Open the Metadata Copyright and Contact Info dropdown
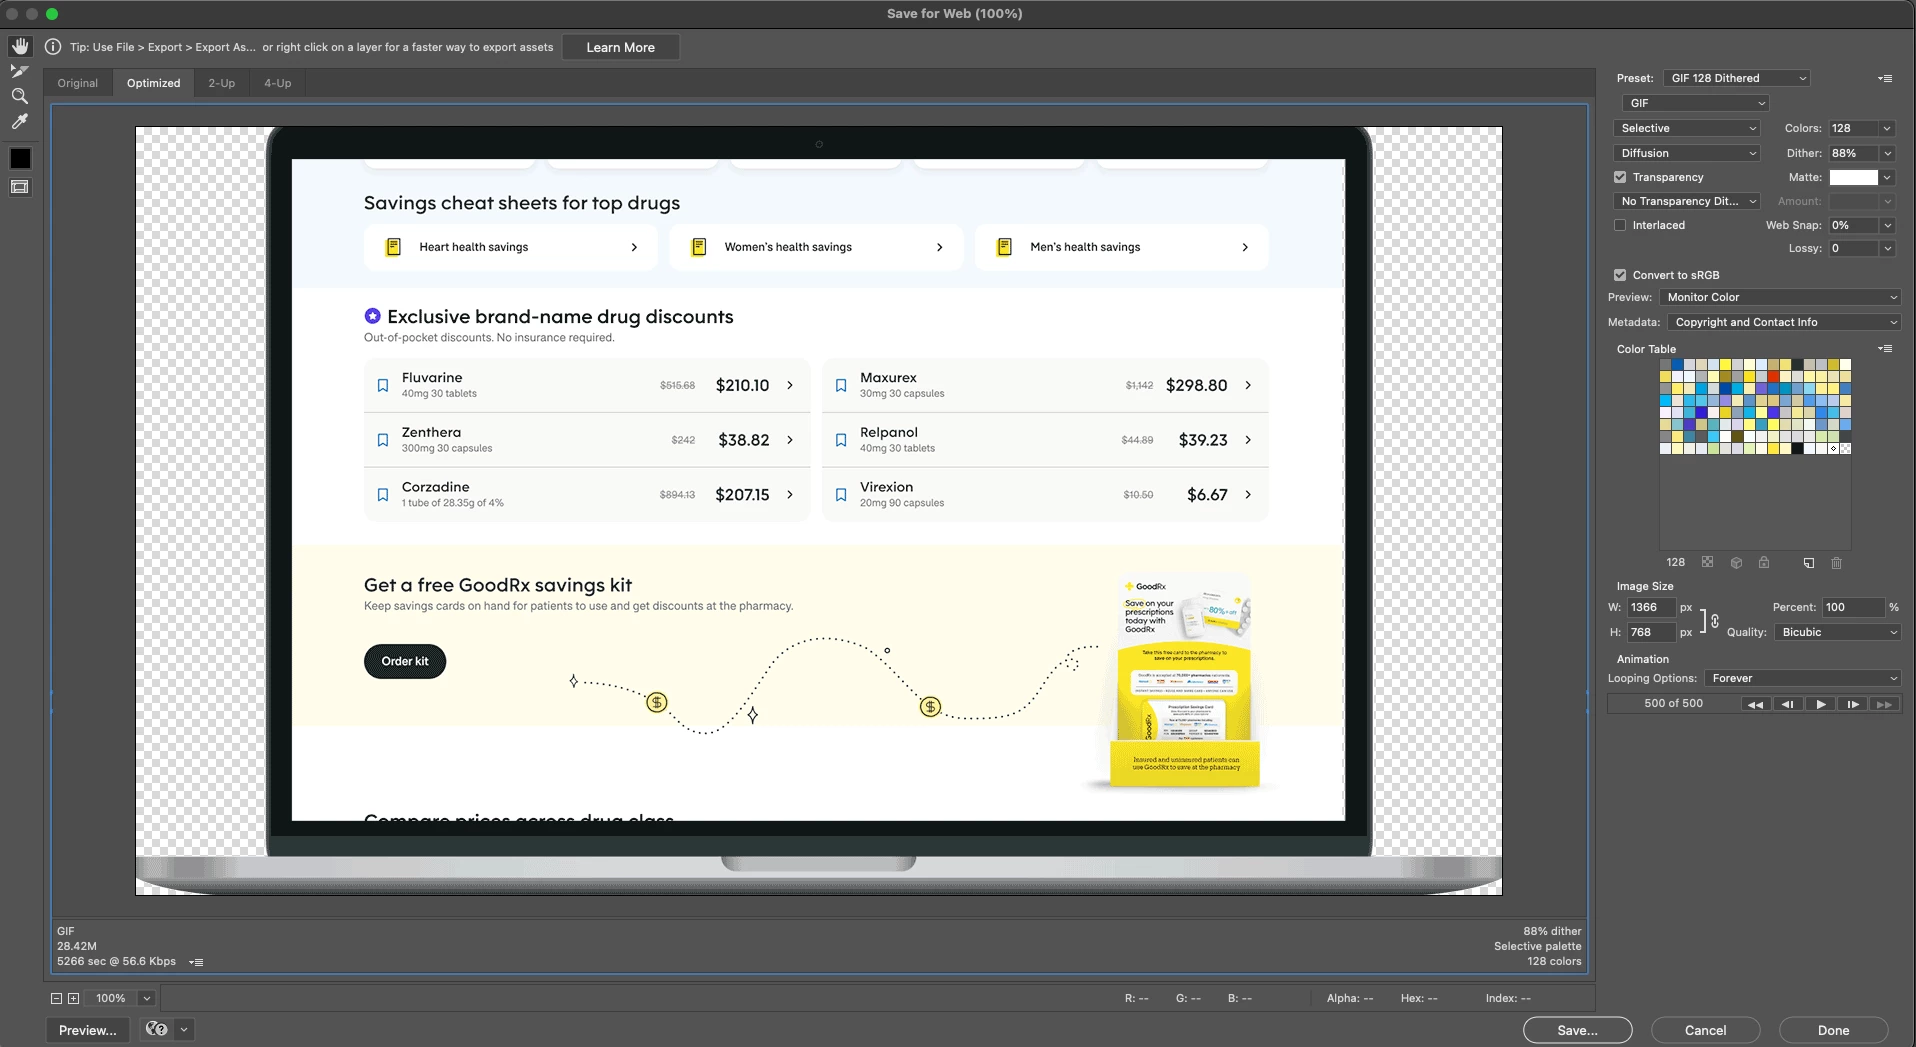 click(1784, 322)
